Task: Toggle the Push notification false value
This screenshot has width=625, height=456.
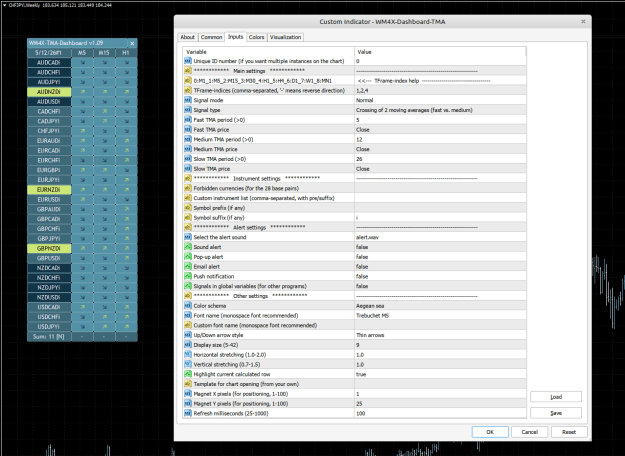Action: (x=440, y=276)
